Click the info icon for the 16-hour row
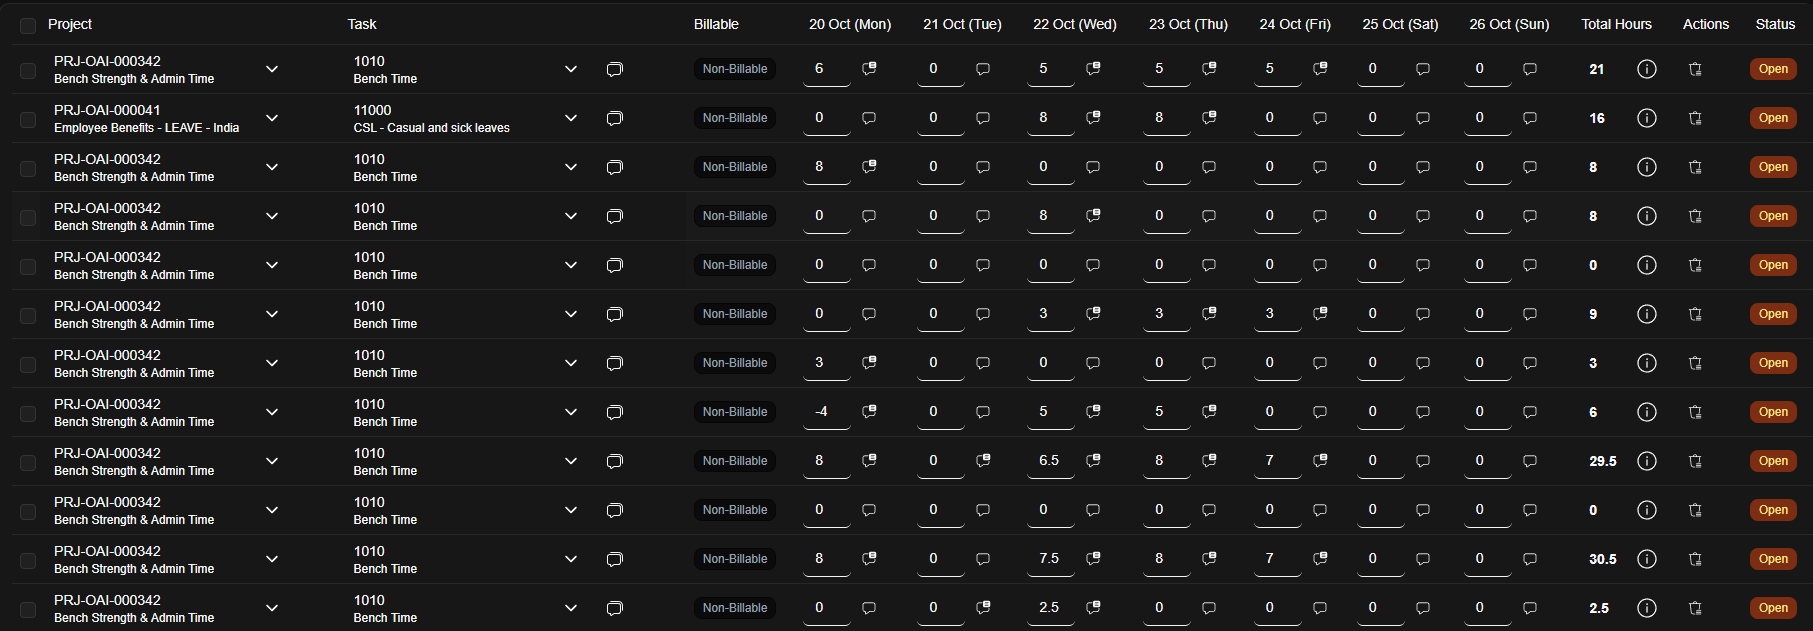This screenshot has height=631, width=1813. click(x=1646, y=118)
